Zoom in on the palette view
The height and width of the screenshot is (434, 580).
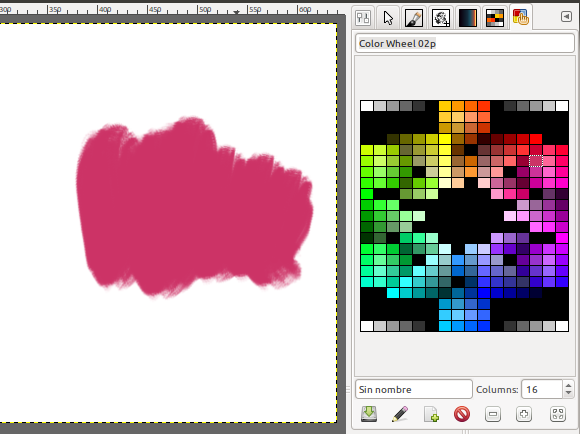tap(524, 414)
